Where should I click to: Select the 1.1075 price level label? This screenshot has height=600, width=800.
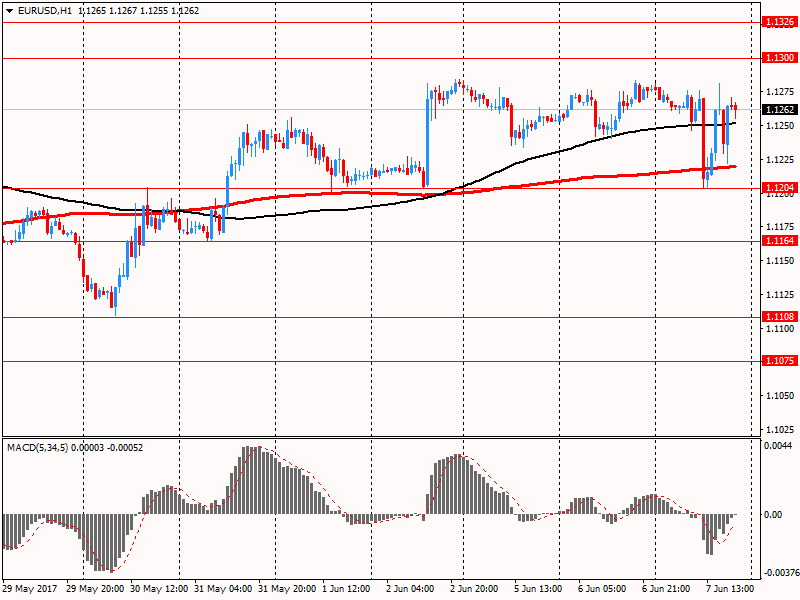coord(777,361)
